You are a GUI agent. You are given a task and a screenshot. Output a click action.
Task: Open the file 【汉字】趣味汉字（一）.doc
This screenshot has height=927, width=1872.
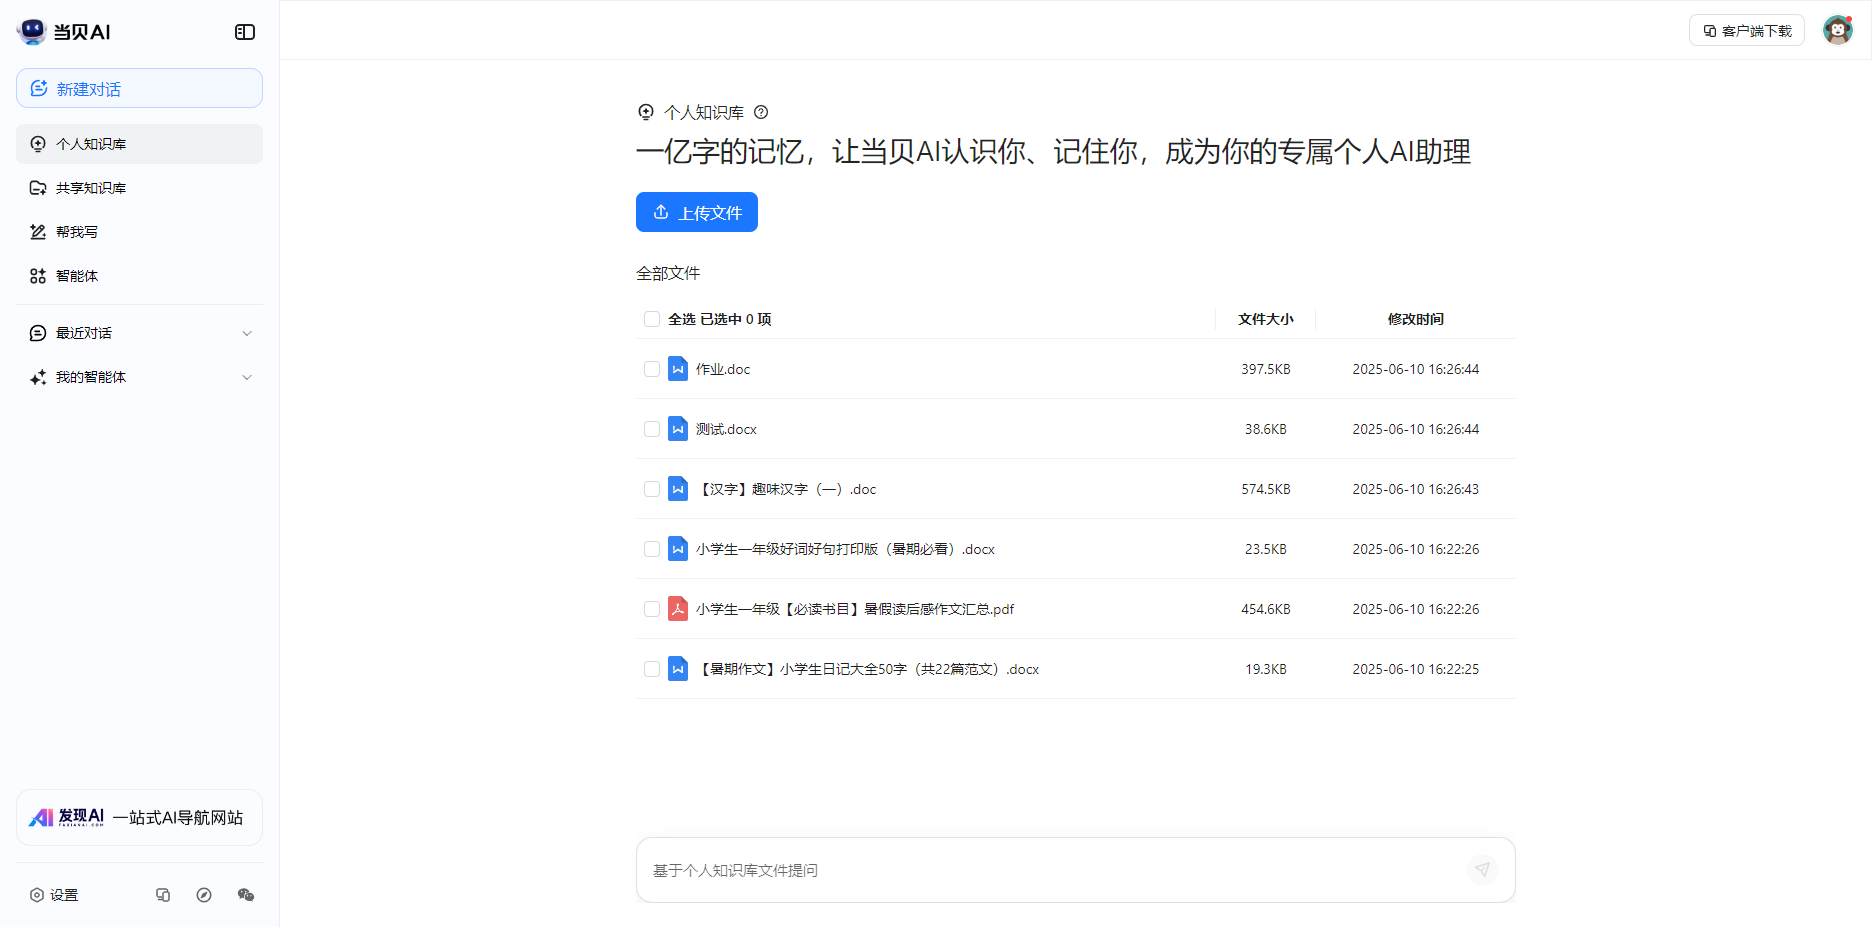786,489
